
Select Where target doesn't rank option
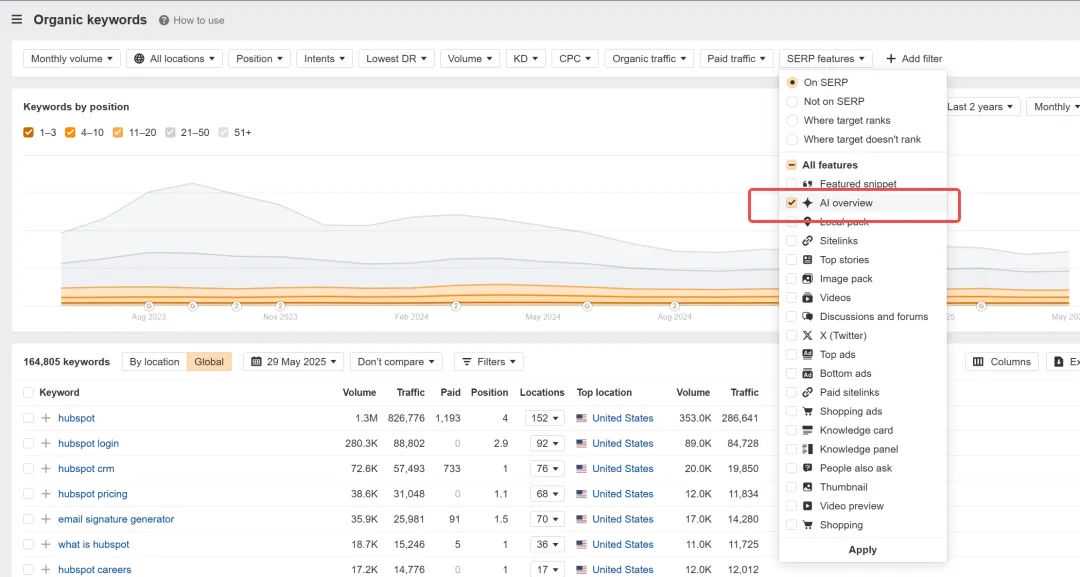[792, 139]
